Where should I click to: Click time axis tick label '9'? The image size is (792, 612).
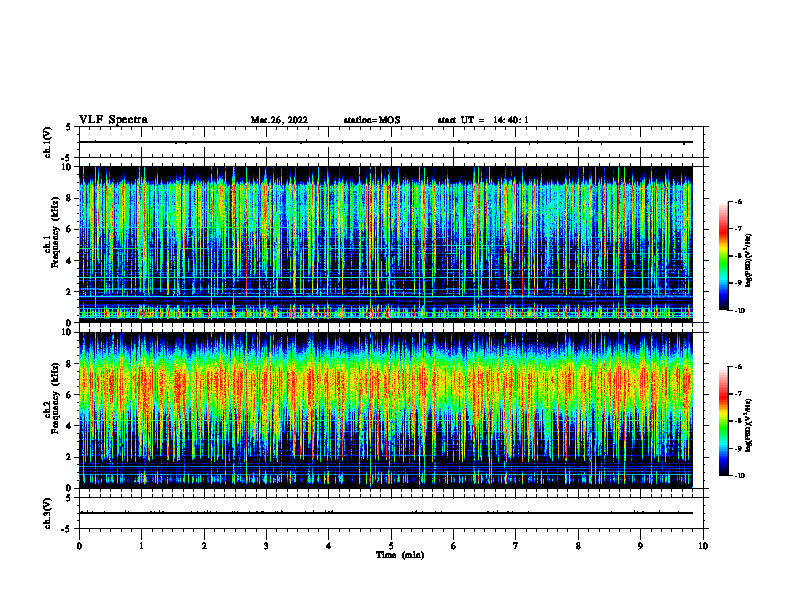(x=640, y=546)
